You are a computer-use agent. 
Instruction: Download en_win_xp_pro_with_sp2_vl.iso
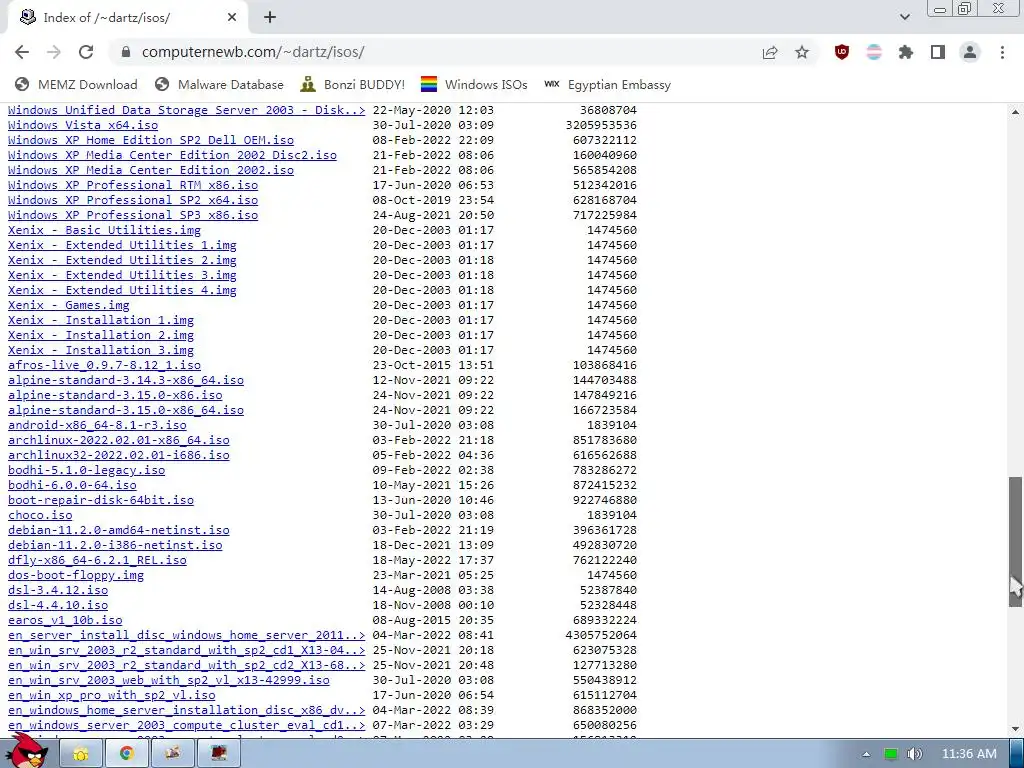click(x=112, y=696)
